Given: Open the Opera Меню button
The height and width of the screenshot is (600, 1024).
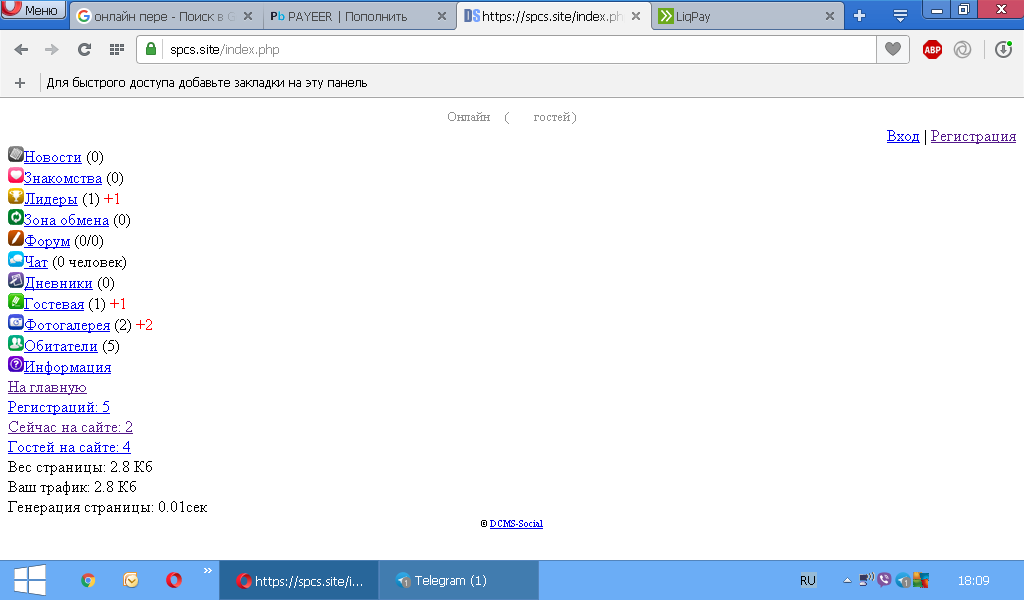Looking at the screenshot, I should tap(33, 11).
